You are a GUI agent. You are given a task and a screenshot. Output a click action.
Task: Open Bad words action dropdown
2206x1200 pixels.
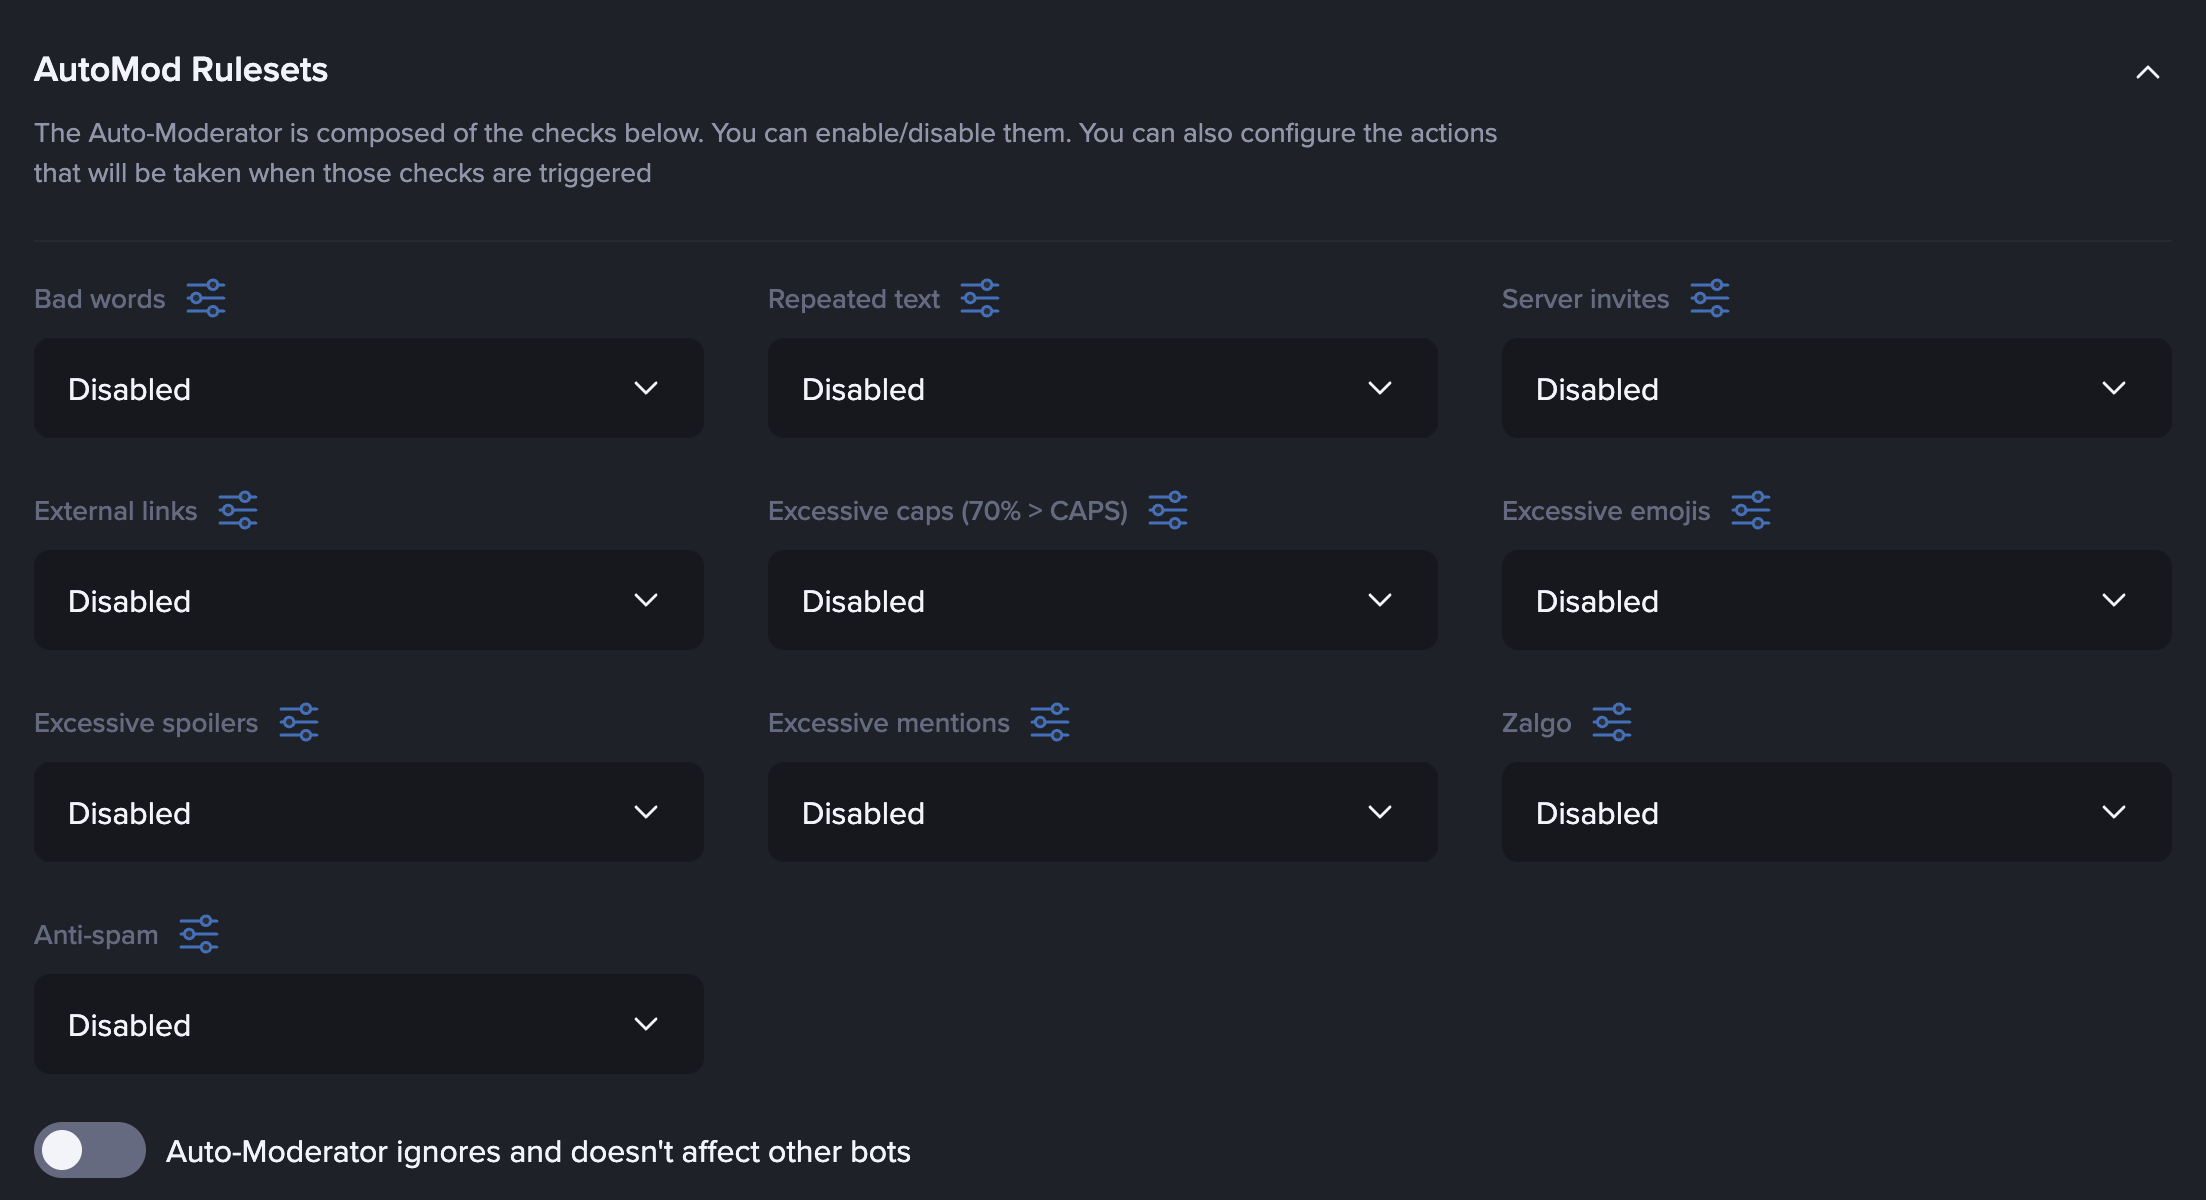pyautogui.click(x=368, y=388)
